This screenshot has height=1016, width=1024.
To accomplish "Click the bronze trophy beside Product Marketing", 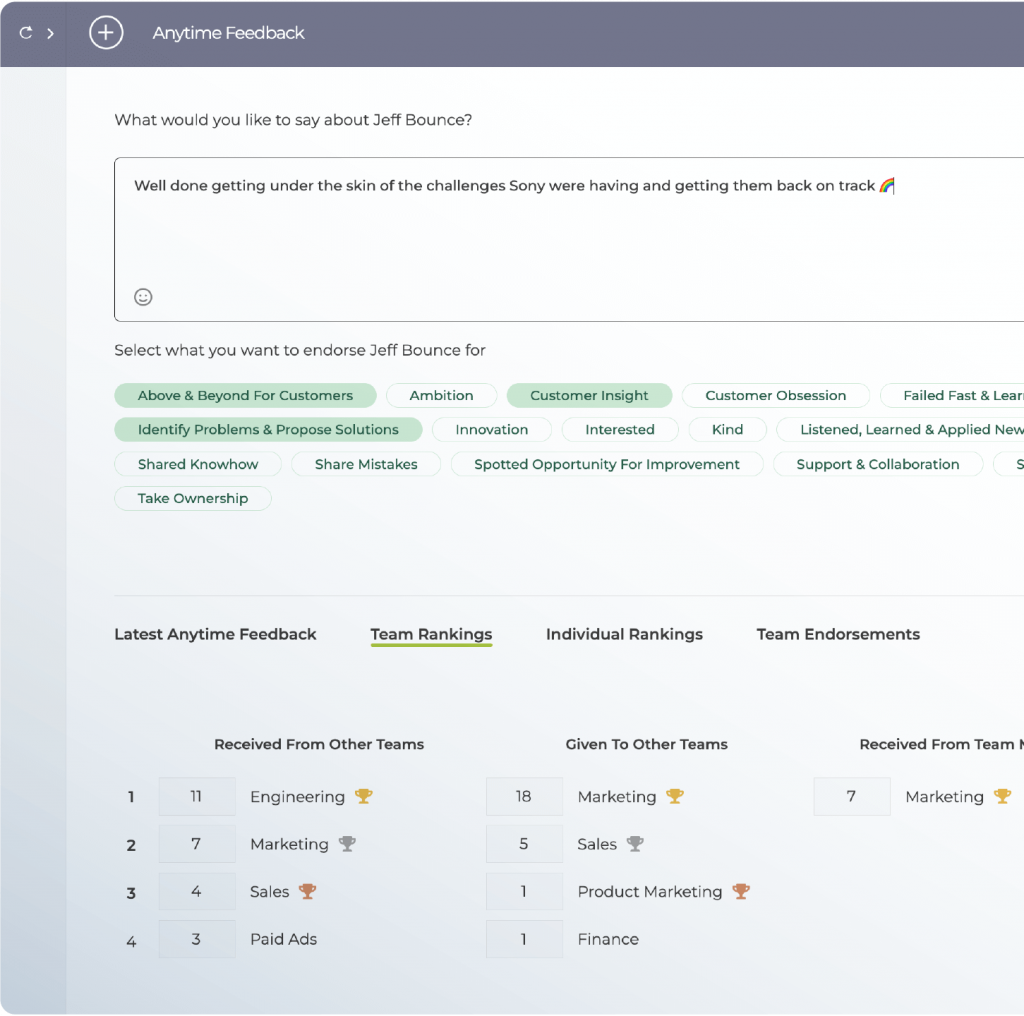I will [741, 891].
